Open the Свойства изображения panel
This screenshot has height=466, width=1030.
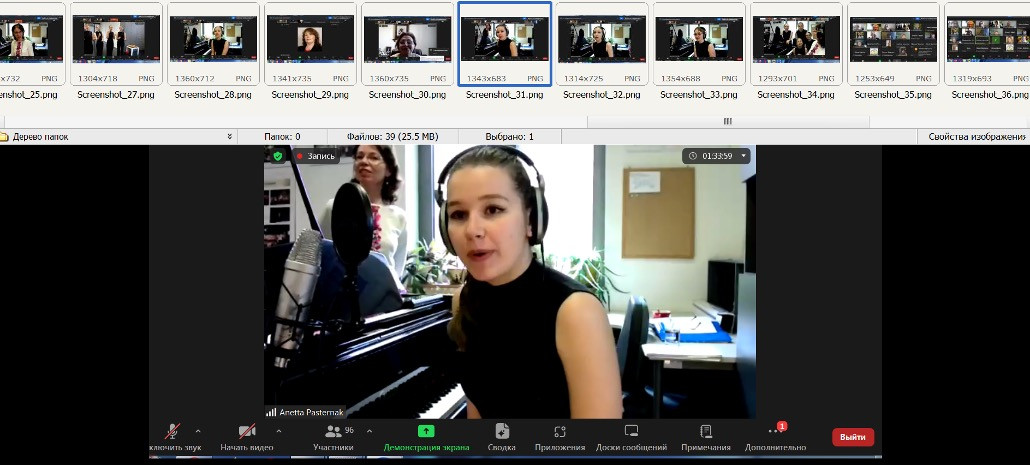(x=976, y=137)
